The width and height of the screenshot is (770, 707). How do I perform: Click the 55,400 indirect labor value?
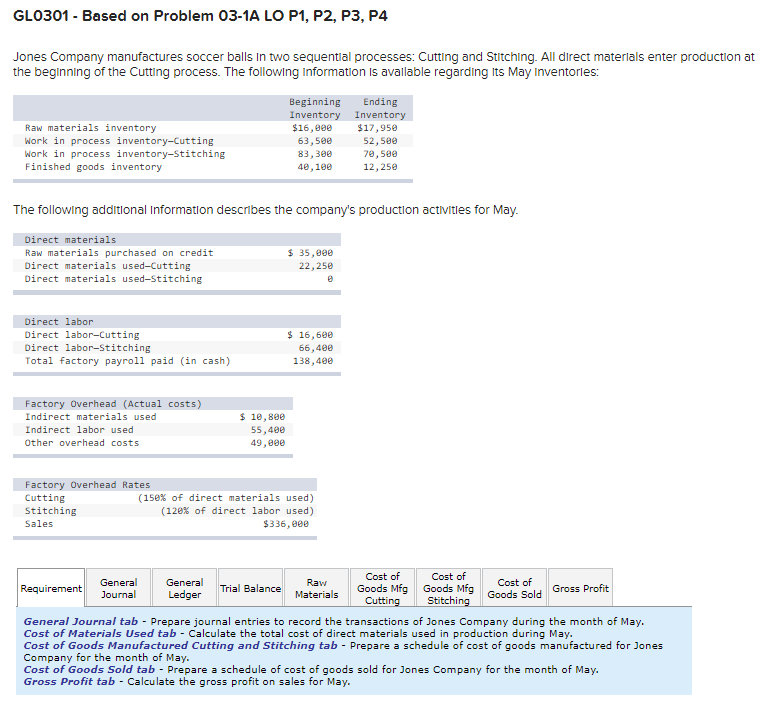point(268,430)
